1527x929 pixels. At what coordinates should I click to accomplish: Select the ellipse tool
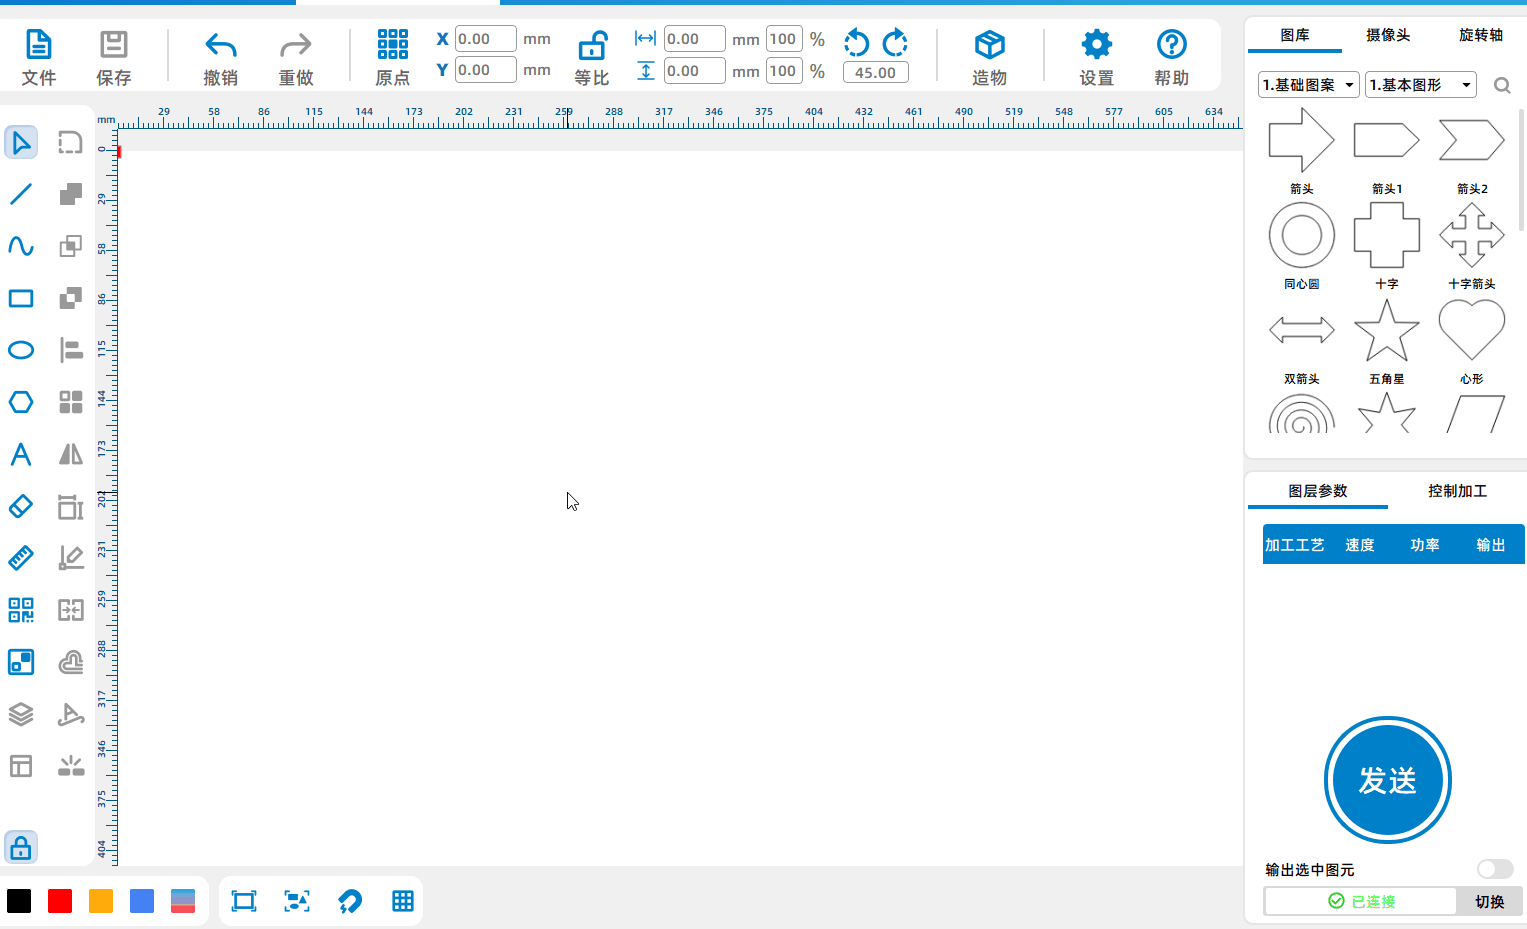[x=21, y=350]
